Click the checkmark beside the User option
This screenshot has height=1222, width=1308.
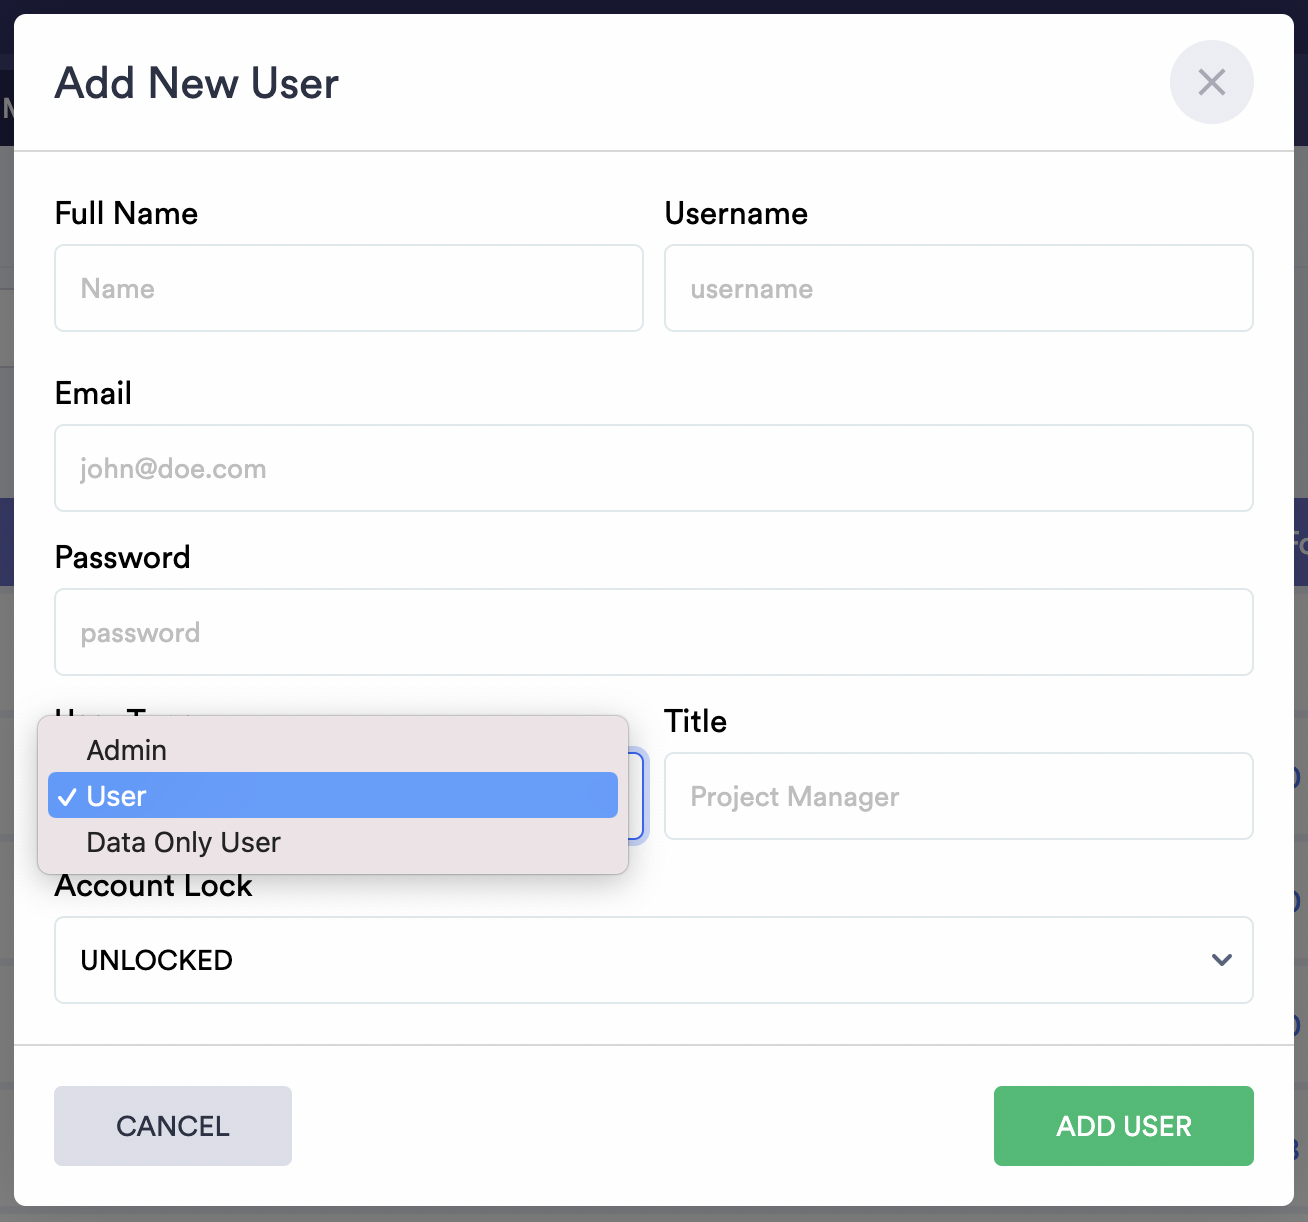pyautogui.click(x=67, y=797)
